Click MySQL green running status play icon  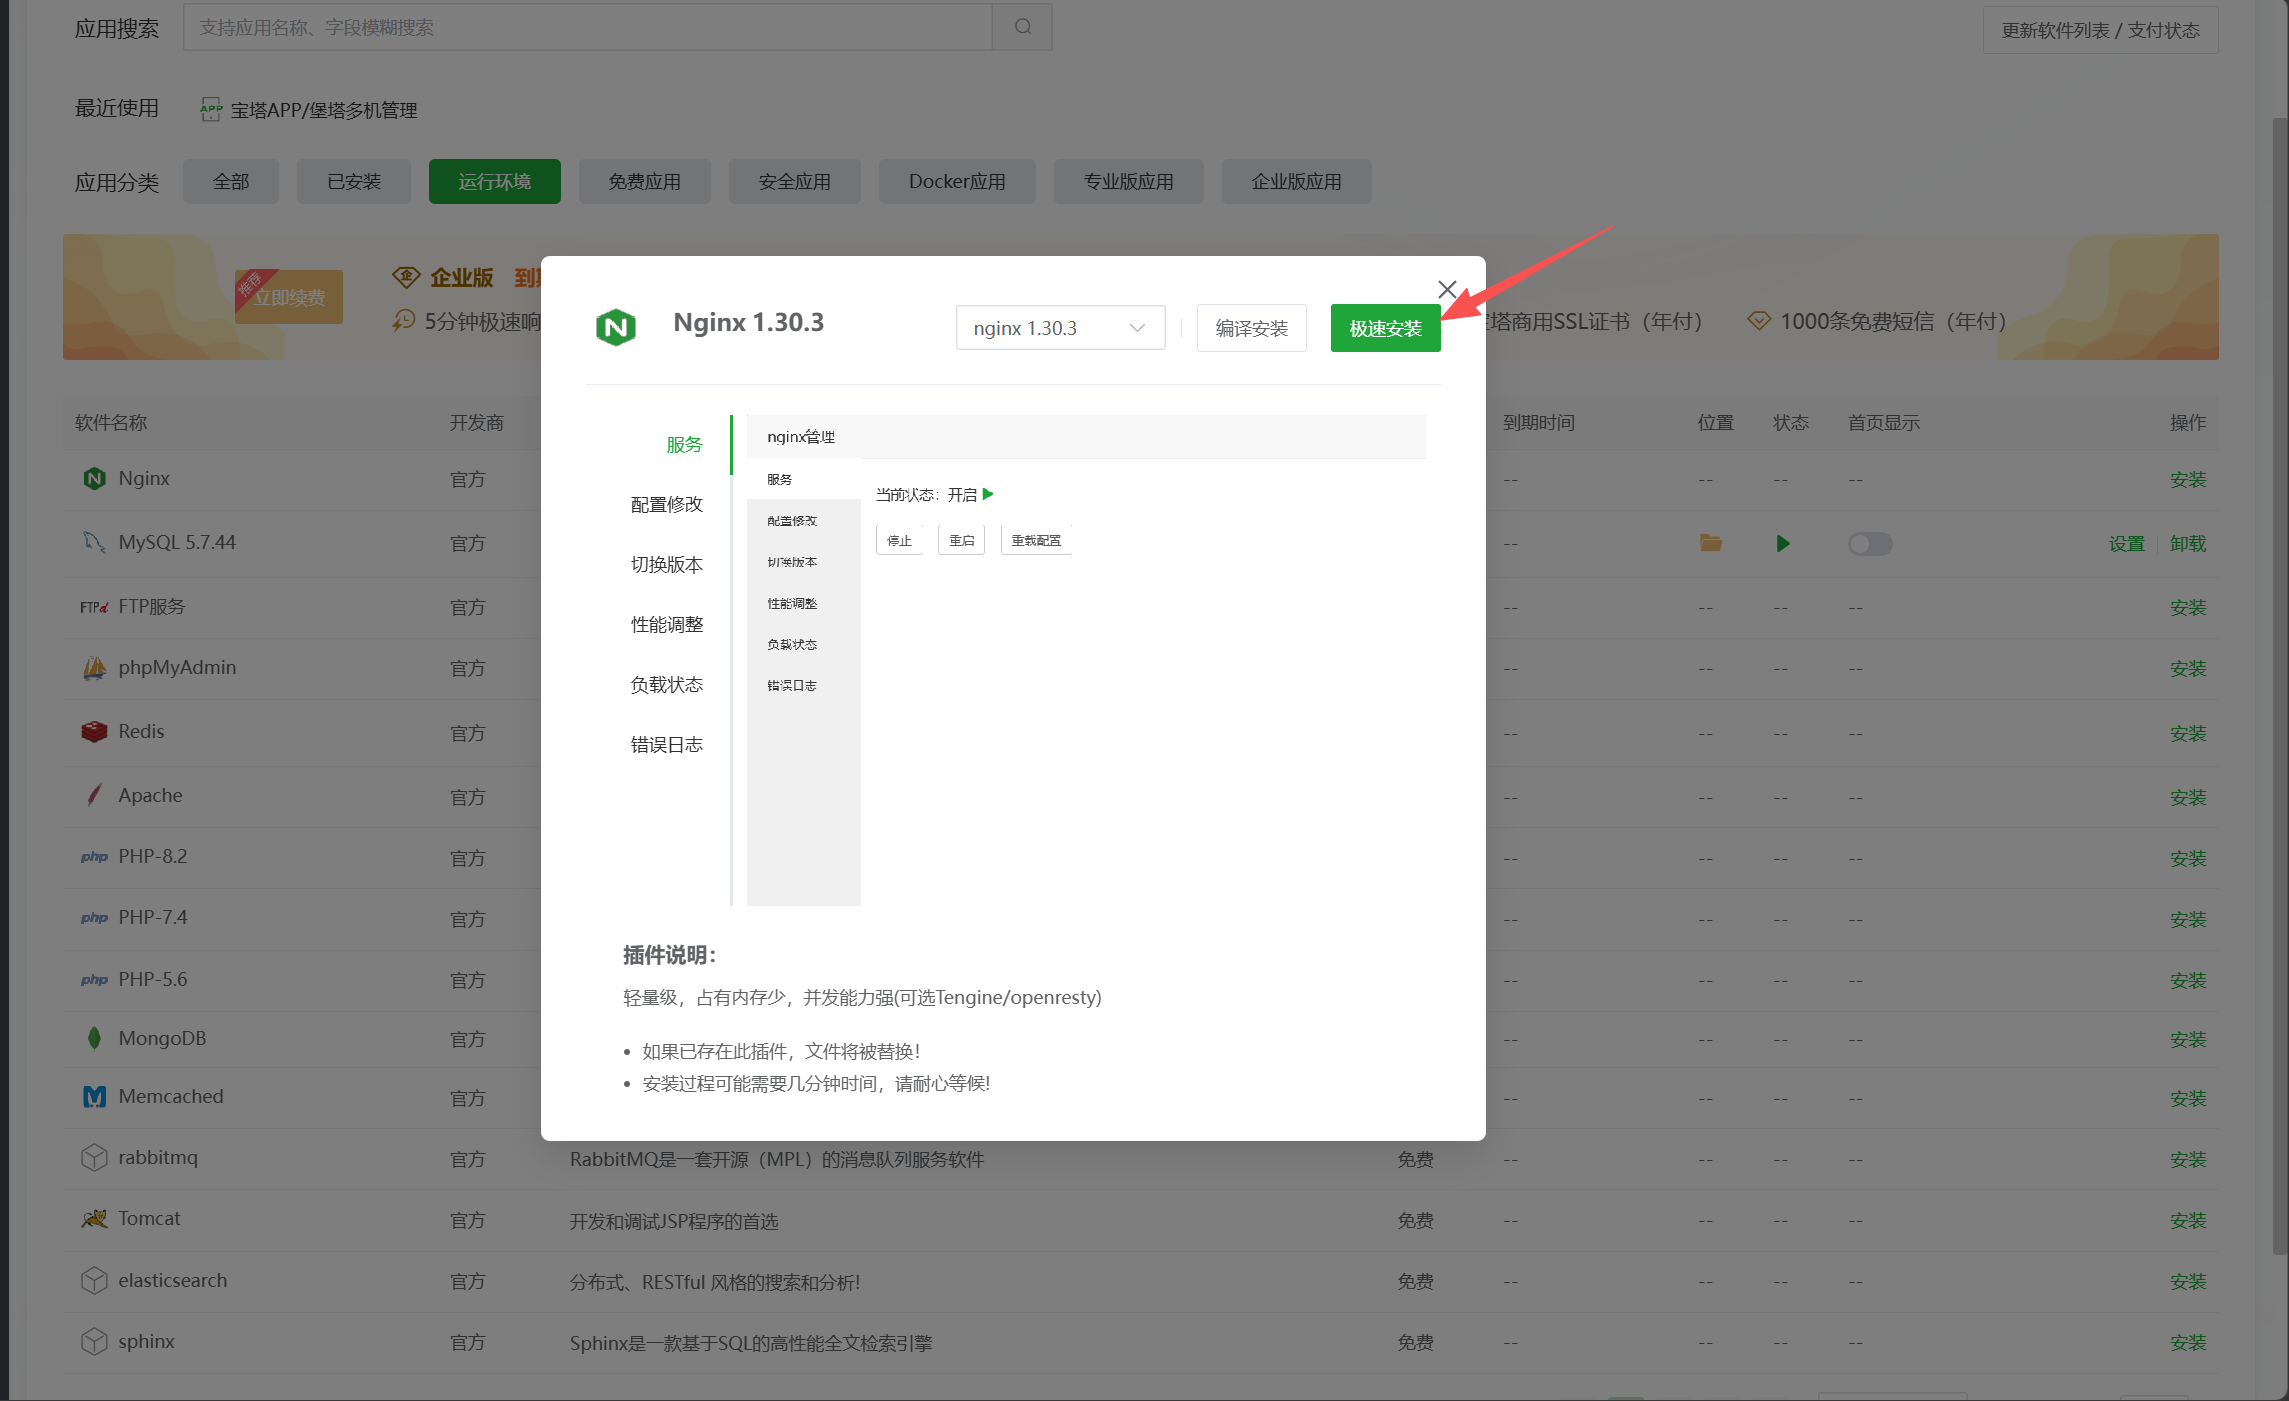click(x=1783, y=544)
